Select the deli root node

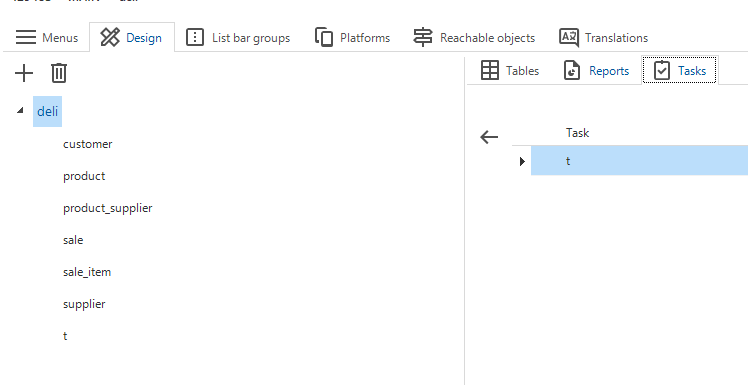pos(47,111)
